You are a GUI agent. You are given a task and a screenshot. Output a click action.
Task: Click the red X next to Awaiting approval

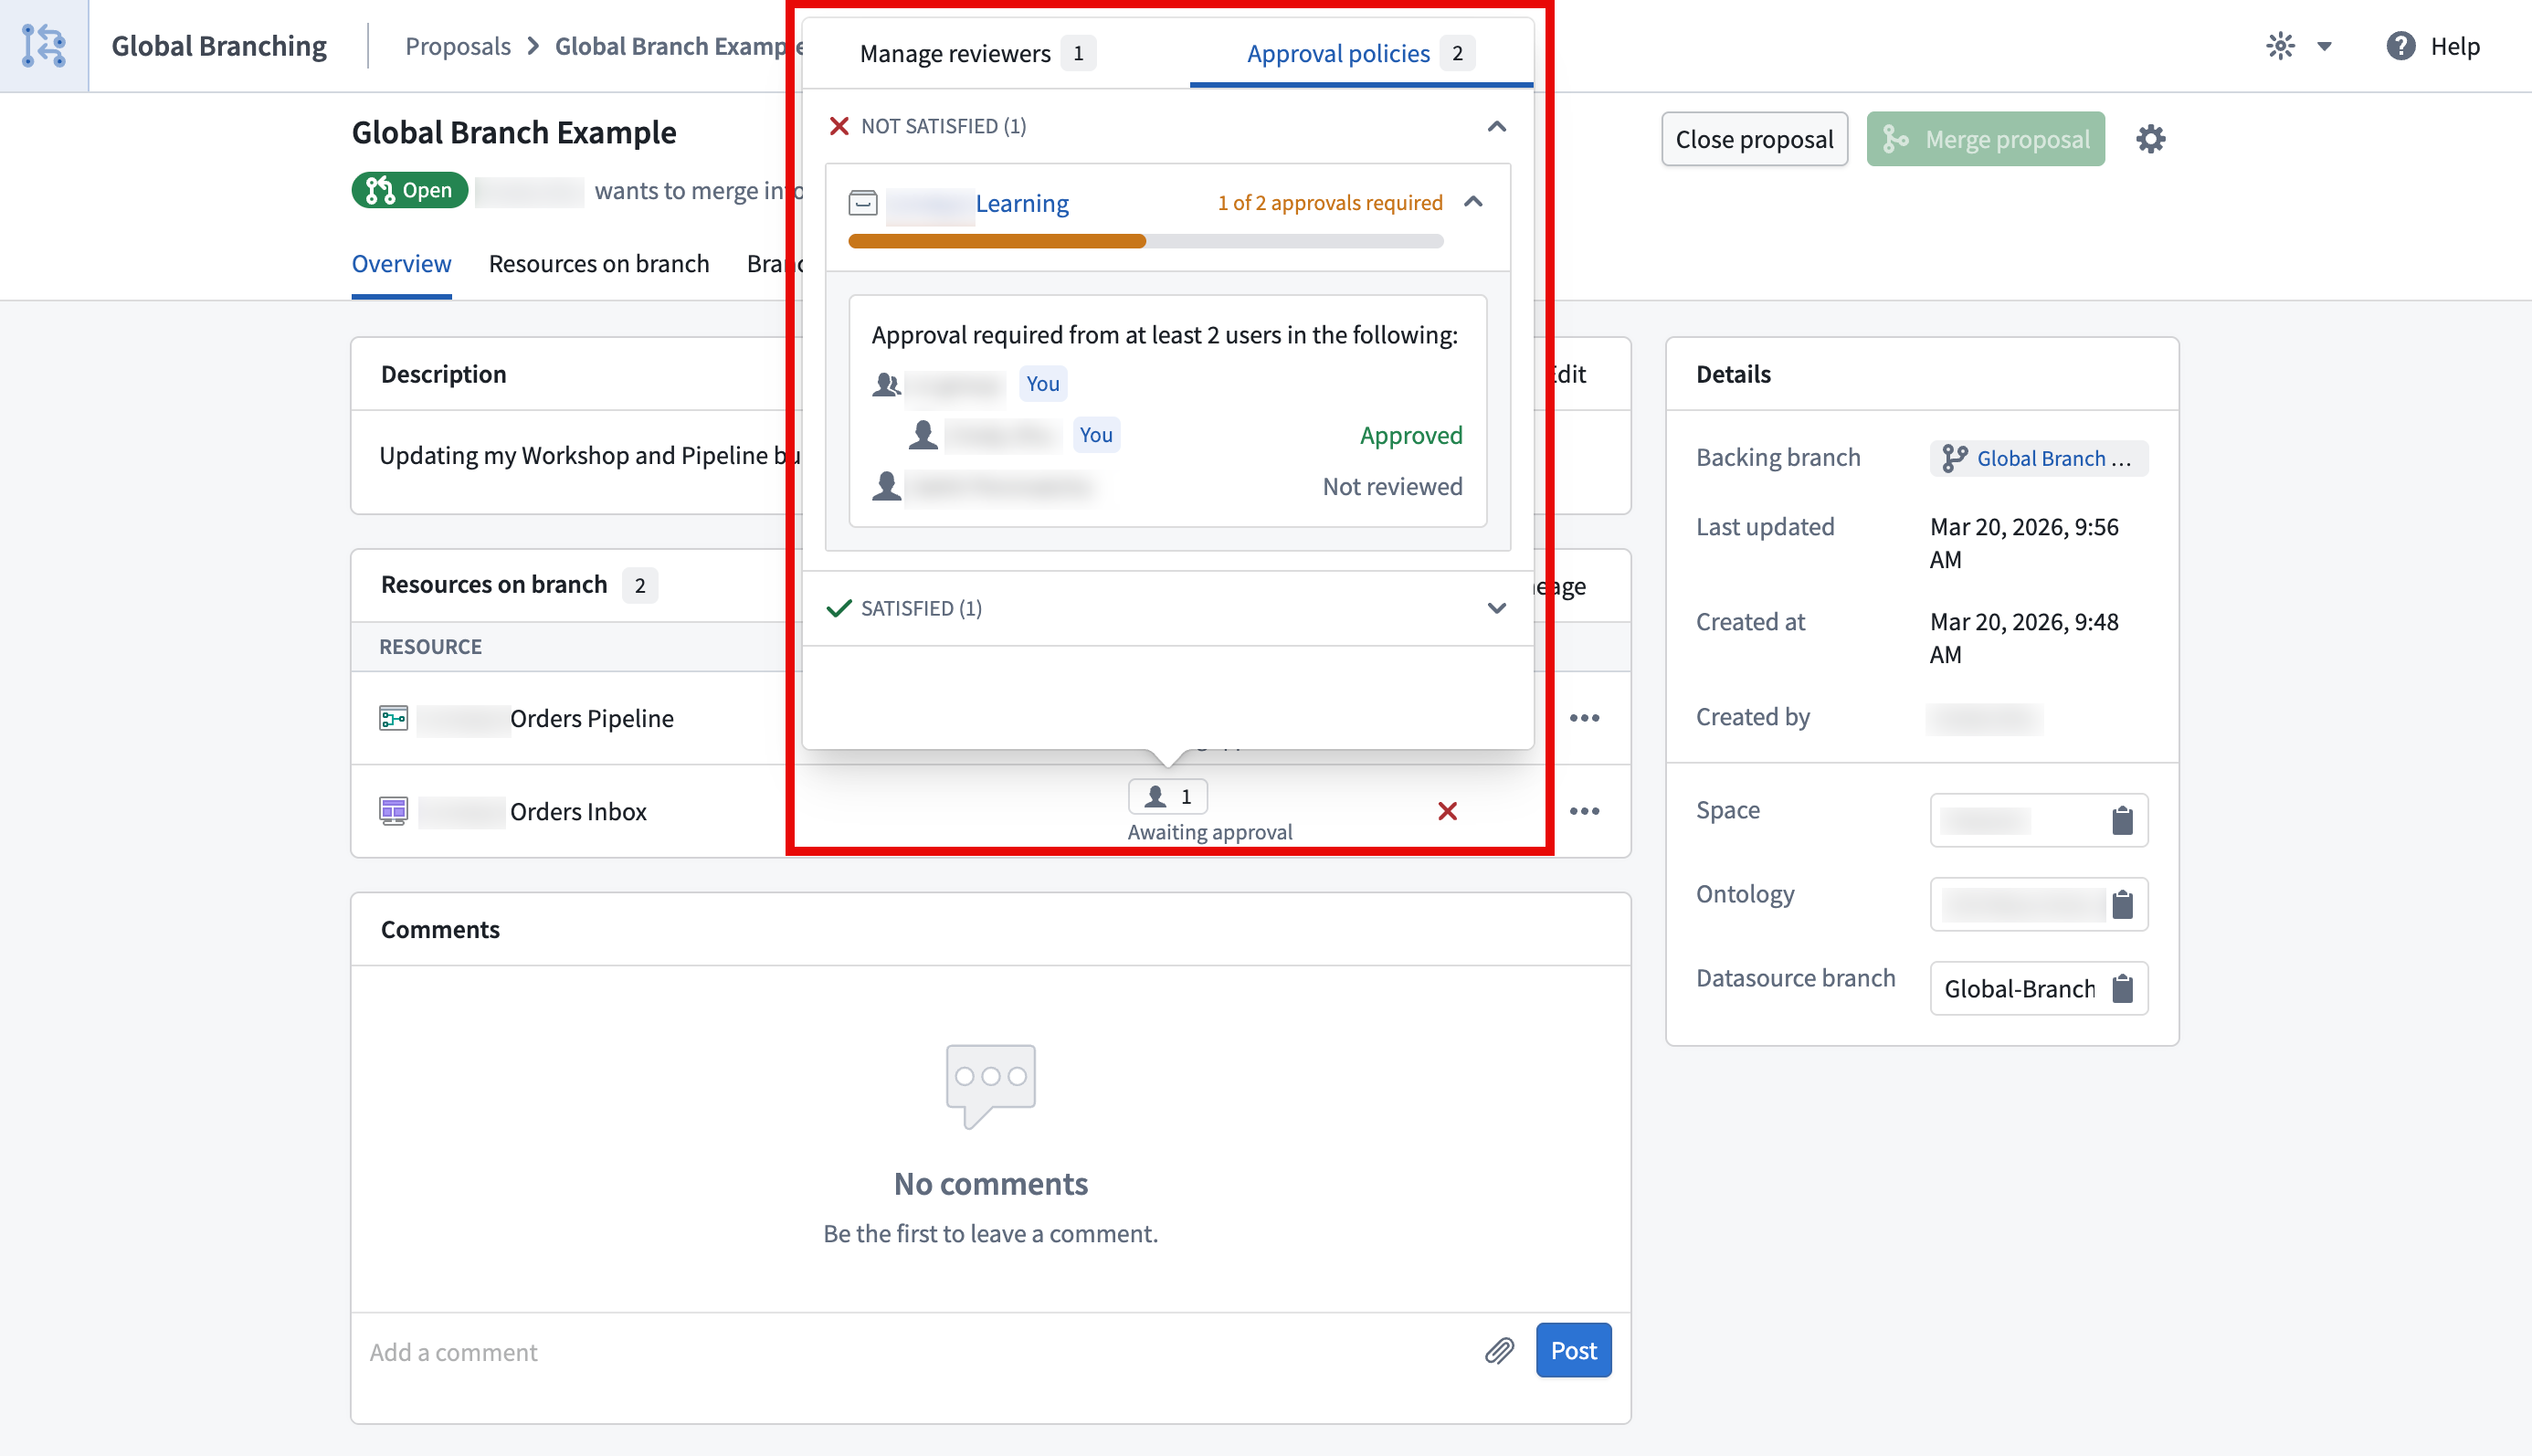[x=1447, y=811]
